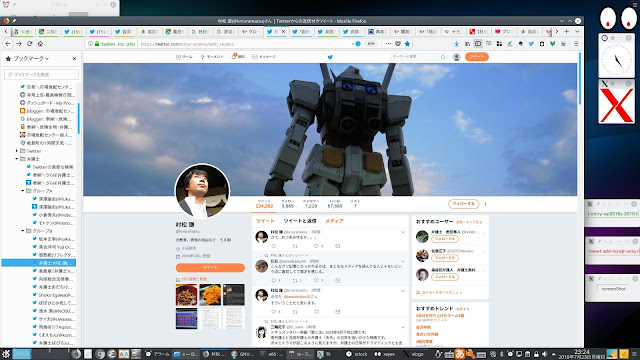Open Twitter メッセージ nav item
Image resolution: width=640 pixels, height=360 pixels.
(264, 57)
